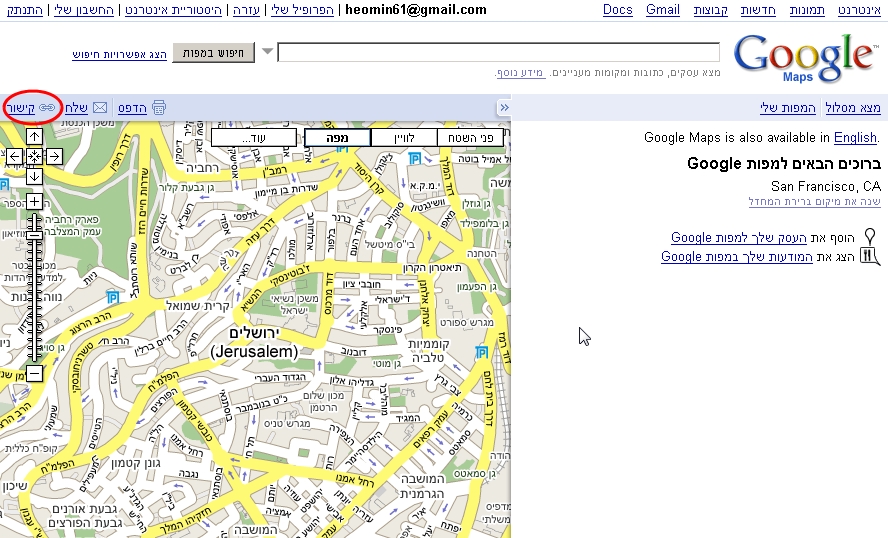Image resolution: width=888 pixels, height=538 pixels.
Task: Open אינטרנט web link
Action: tap(860, 10)
